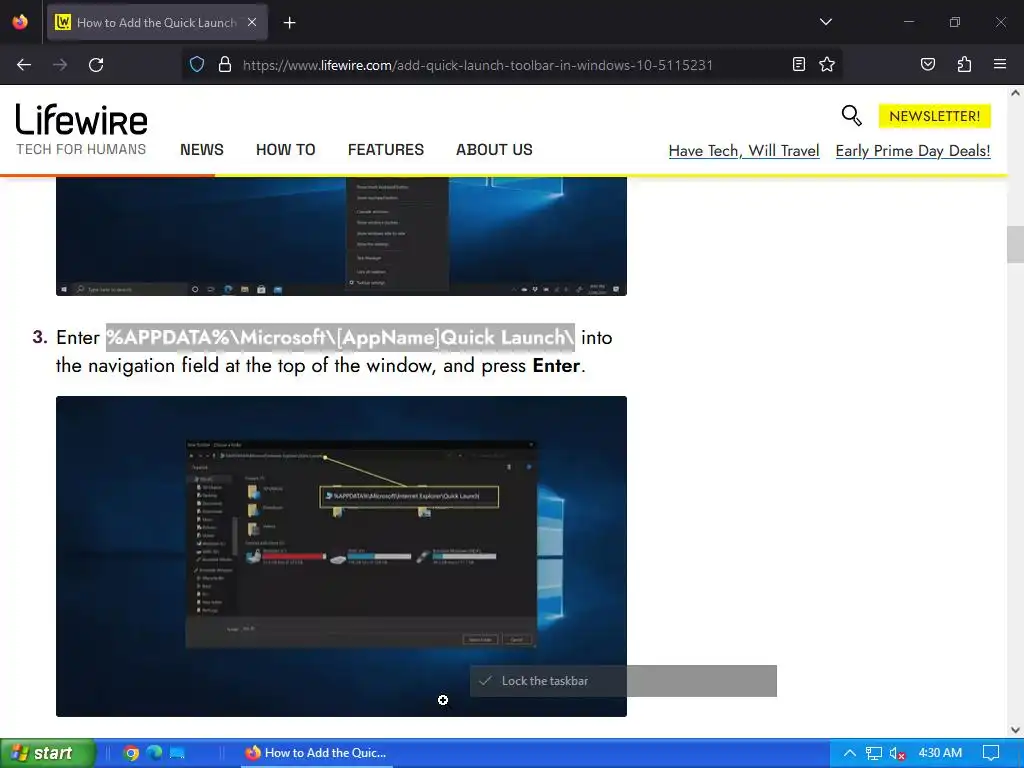Go forward one page
This screenshot has width=1024, height=768.
point(60,65)
